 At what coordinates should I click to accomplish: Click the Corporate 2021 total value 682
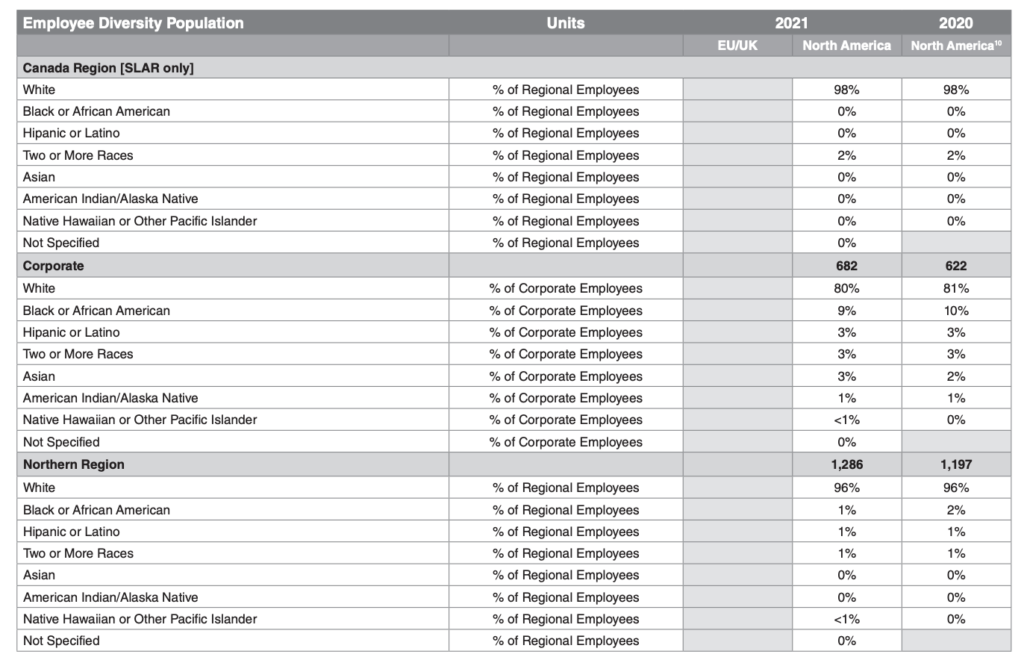coord(846,267)
